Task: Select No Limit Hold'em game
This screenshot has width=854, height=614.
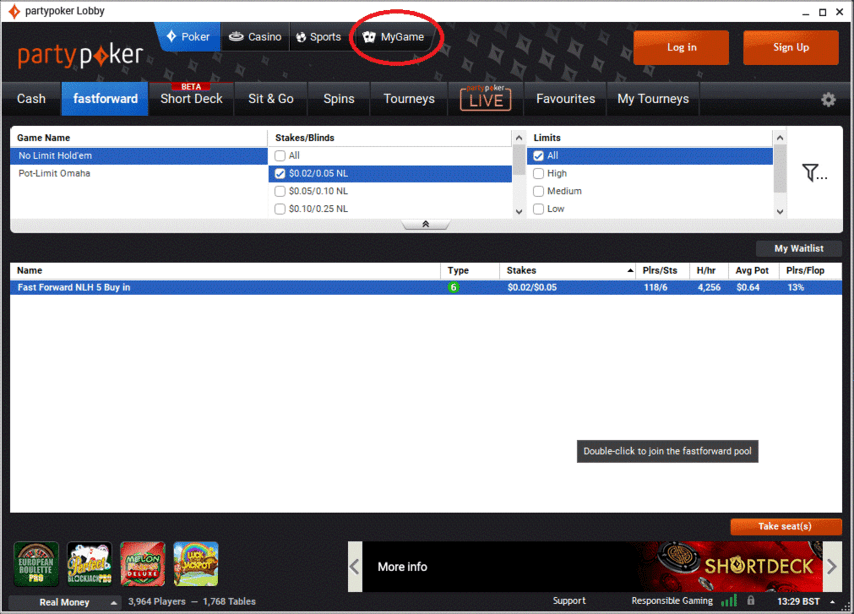Action: coord(139,156)
